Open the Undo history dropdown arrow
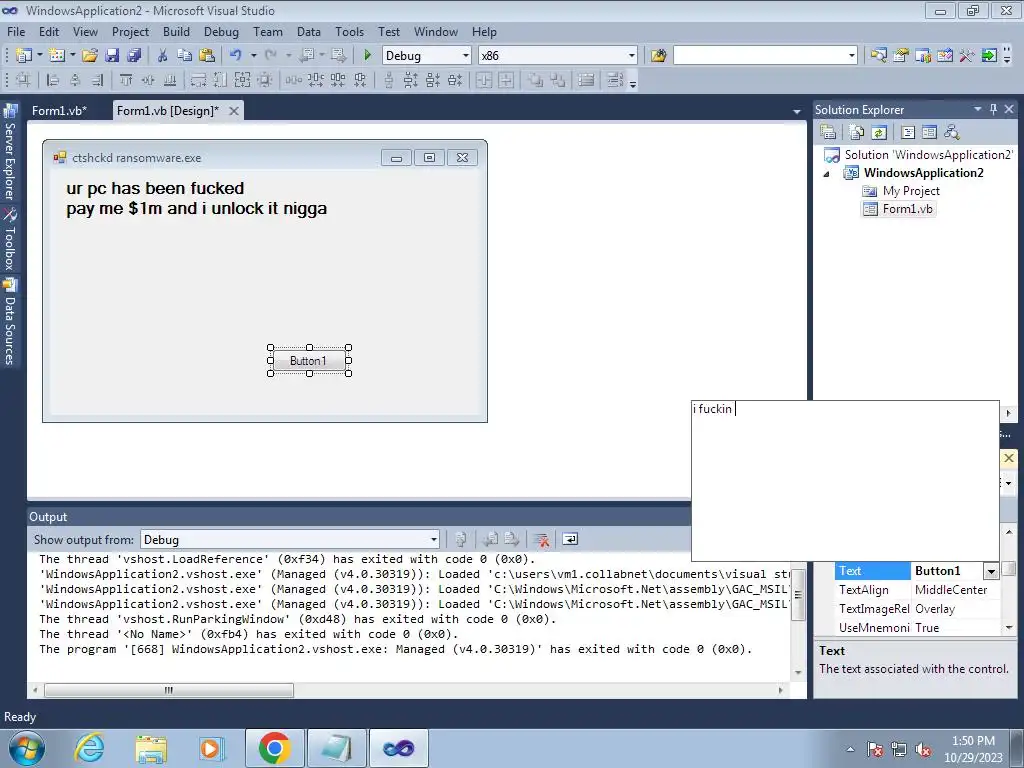1024x768 pixels. (x=253, y=56)
